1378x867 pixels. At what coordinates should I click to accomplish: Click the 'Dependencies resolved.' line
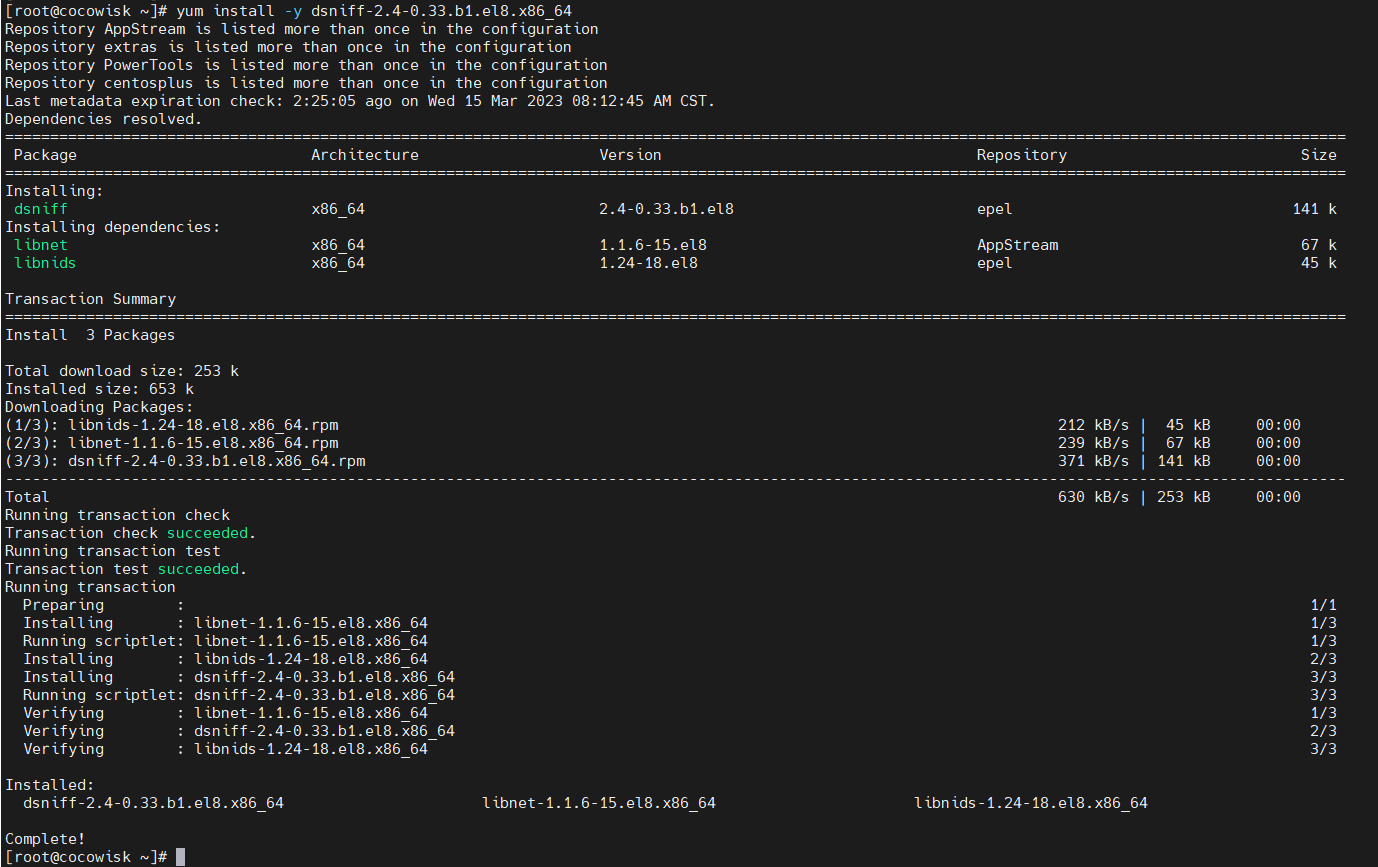click(x=104, y=119)
